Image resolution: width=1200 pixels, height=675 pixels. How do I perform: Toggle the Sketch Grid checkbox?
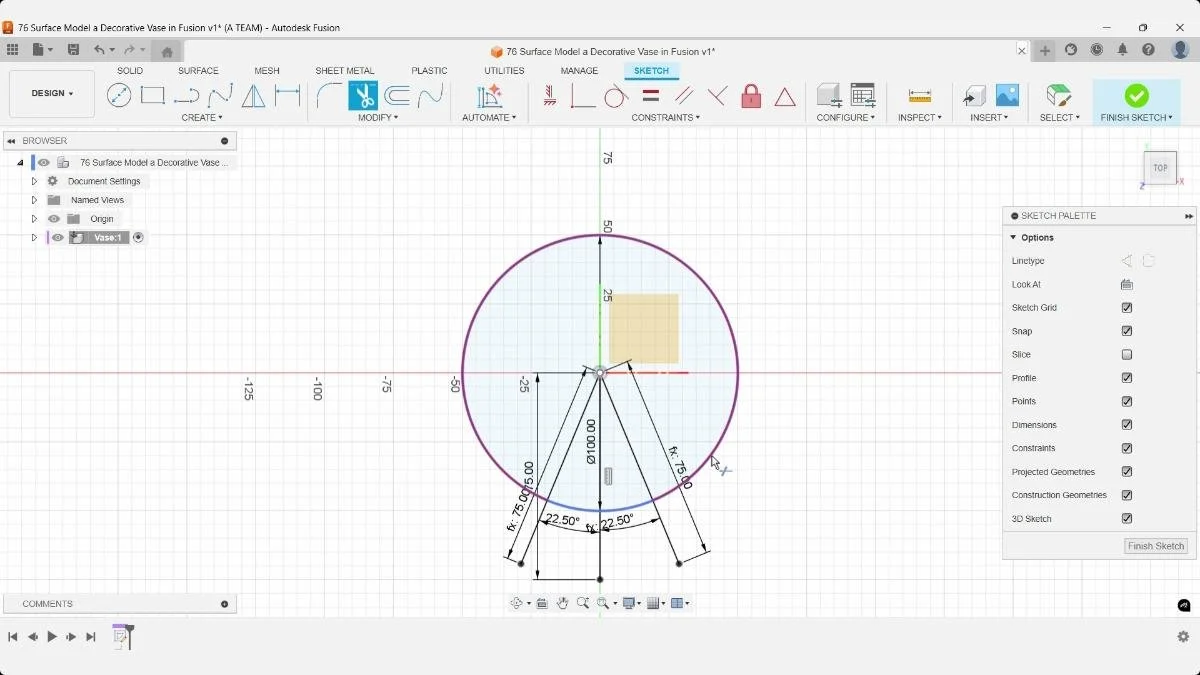point(1127,308)
